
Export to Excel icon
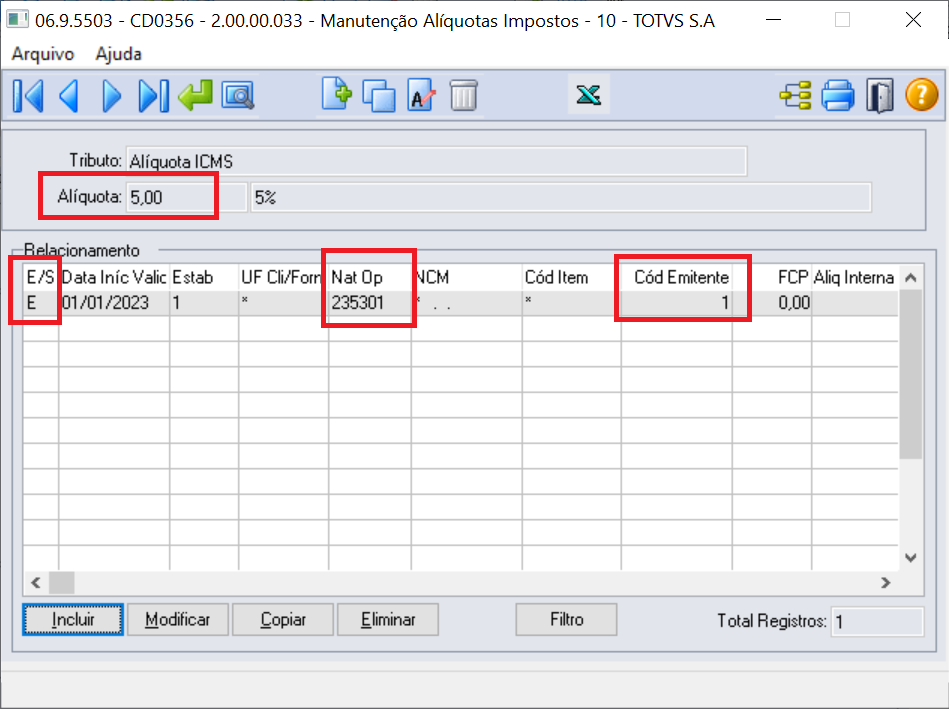tap(588, 95)
